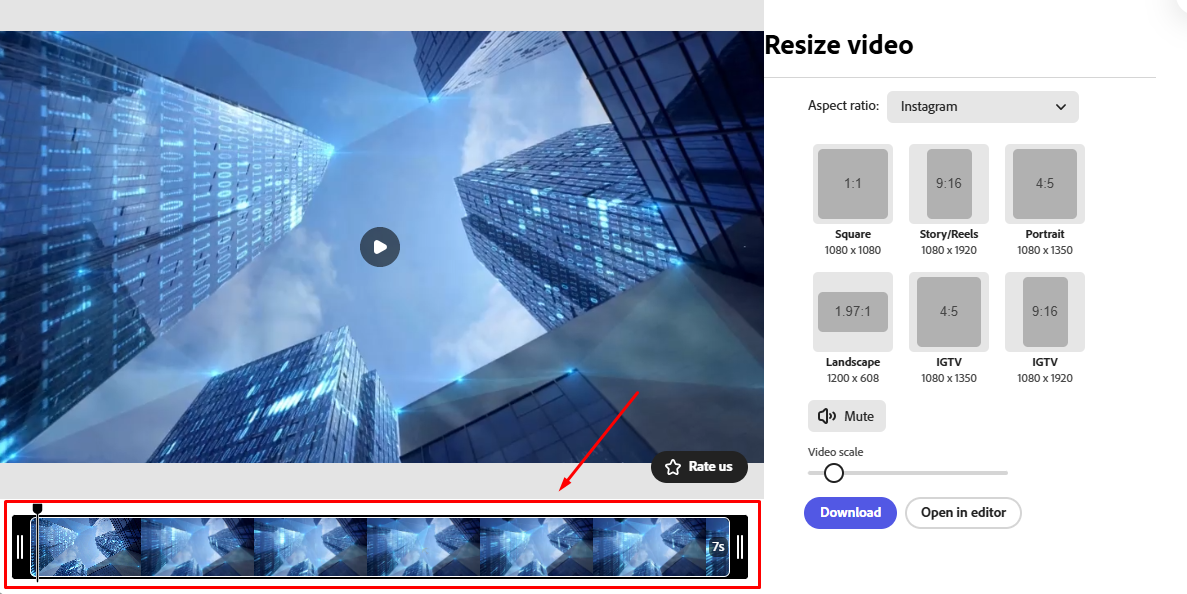This screenshot has height=594, width=1187.
Task: Click the right trim handle on timeline
Action: click(x=740, y=546)
